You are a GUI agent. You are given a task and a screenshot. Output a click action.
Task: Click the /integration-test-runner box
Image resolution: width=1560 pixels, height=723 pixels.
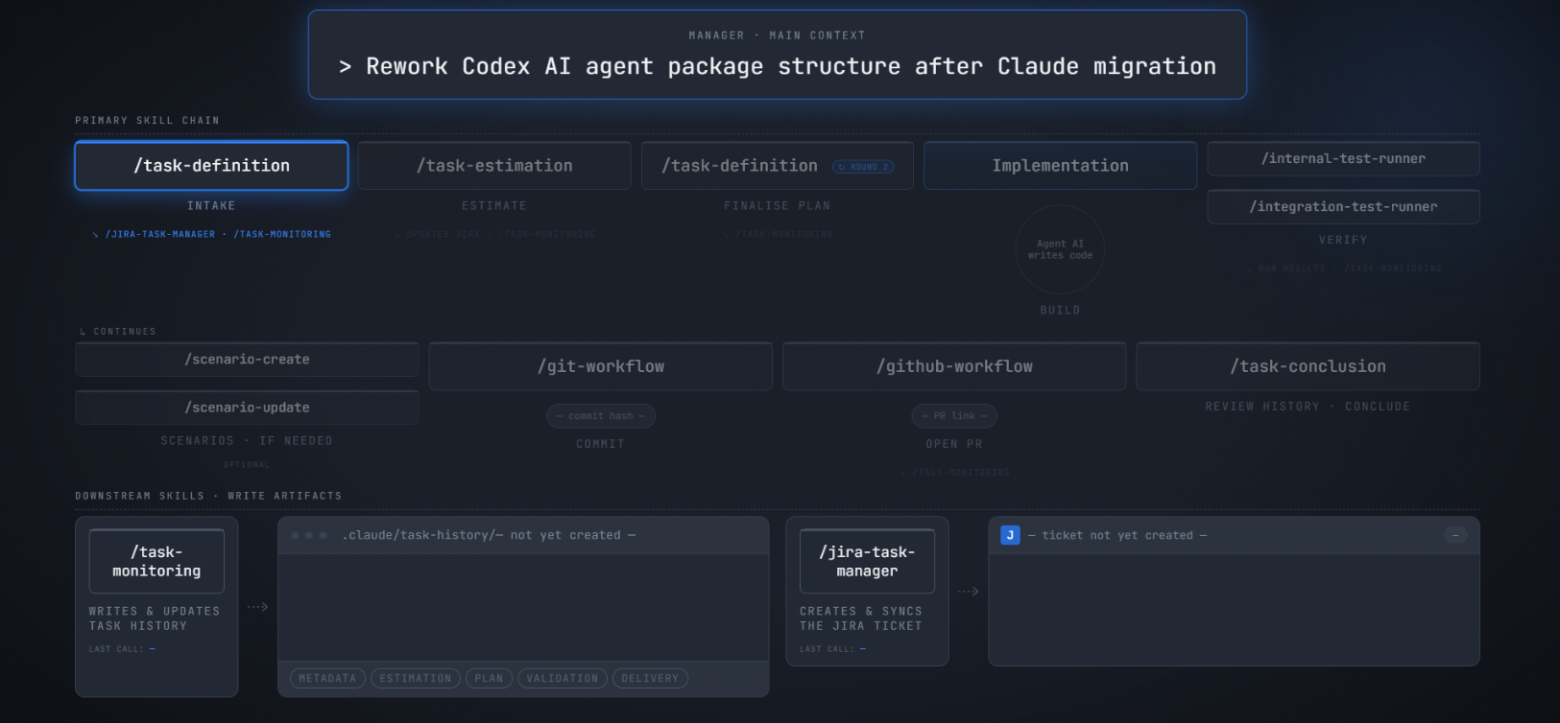[x=1343, y=207]
